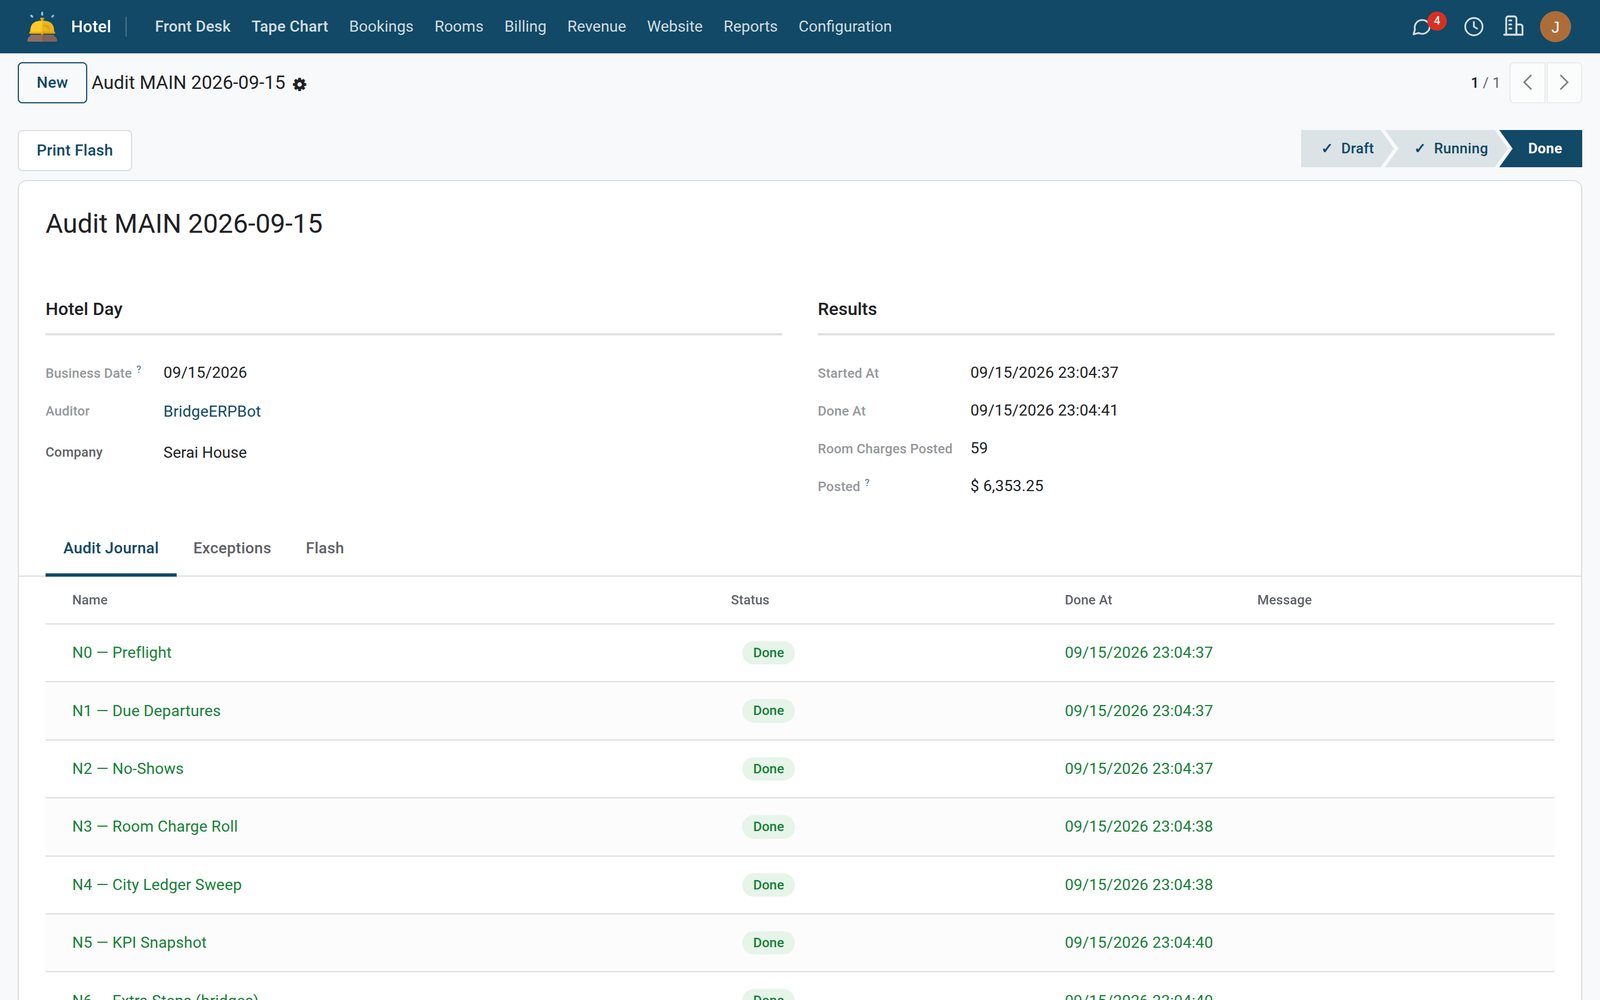The height and width of the screenshot is (1000, 1600).
Task: Open the user avatar J menu
Action: [x=1555, y=27]
